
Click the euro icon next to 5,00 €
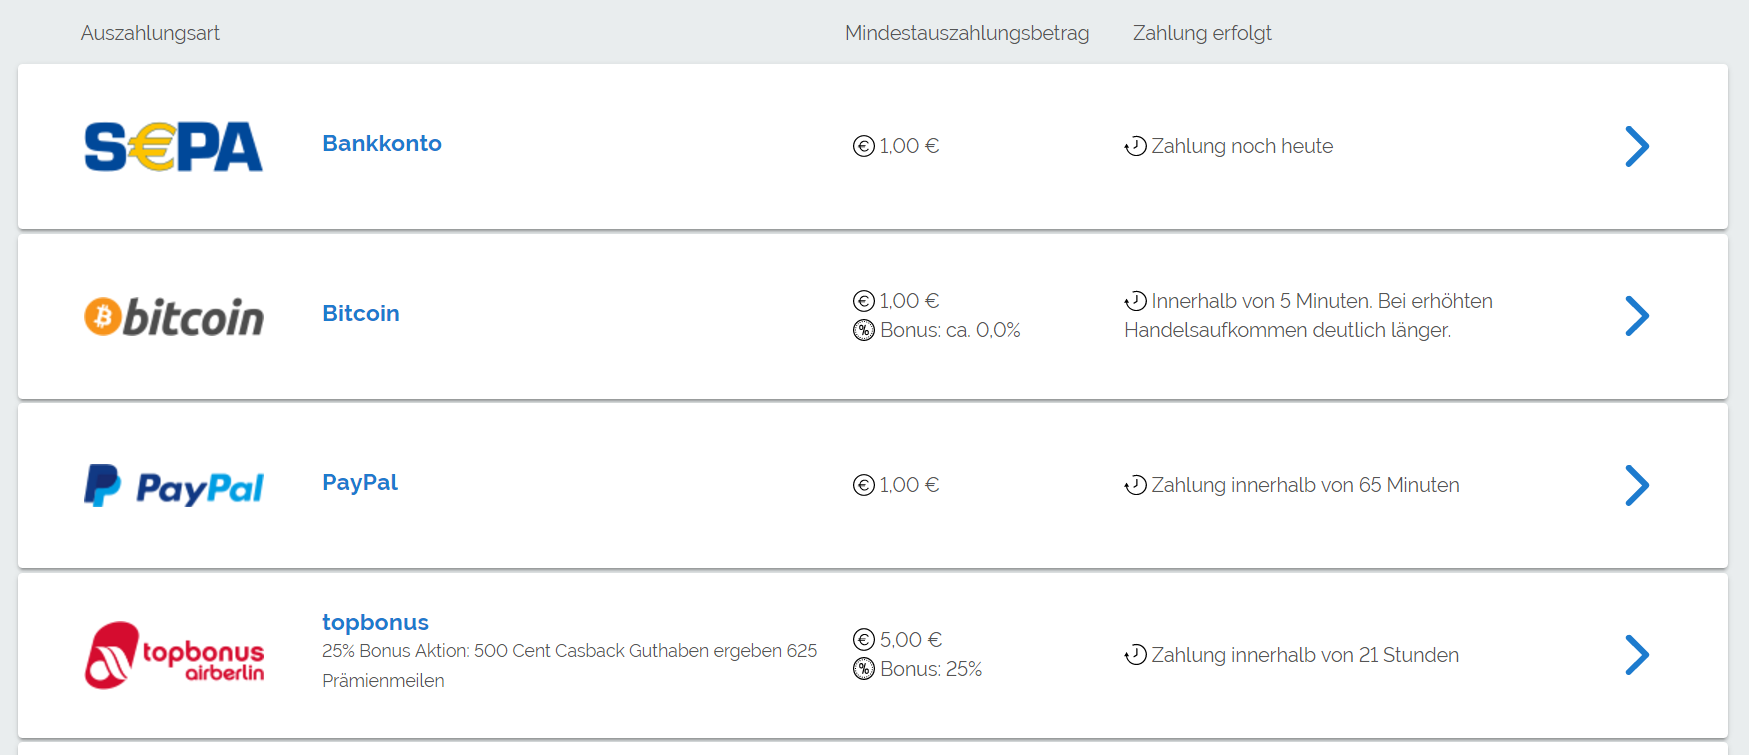864,639
